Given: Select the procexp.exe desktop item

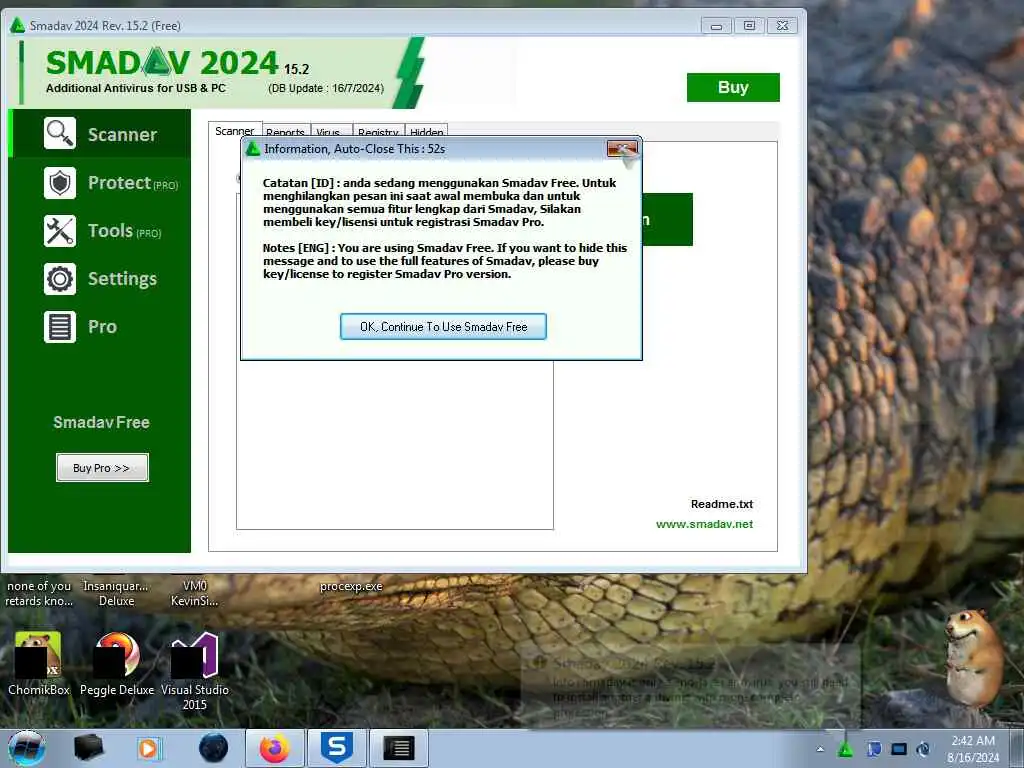Looking at the screenshot, I should point(351,586).
